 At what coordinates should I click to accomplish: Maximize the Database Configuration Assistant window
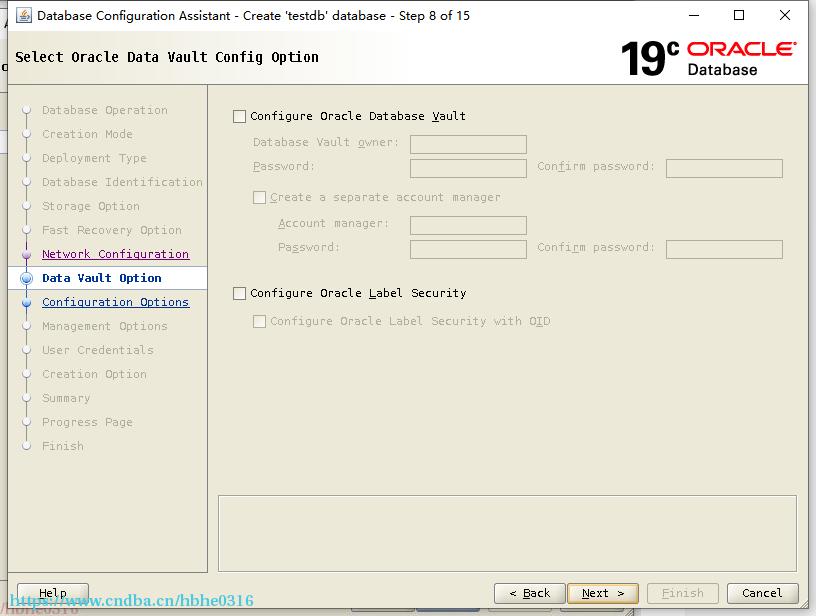(739, 15)
